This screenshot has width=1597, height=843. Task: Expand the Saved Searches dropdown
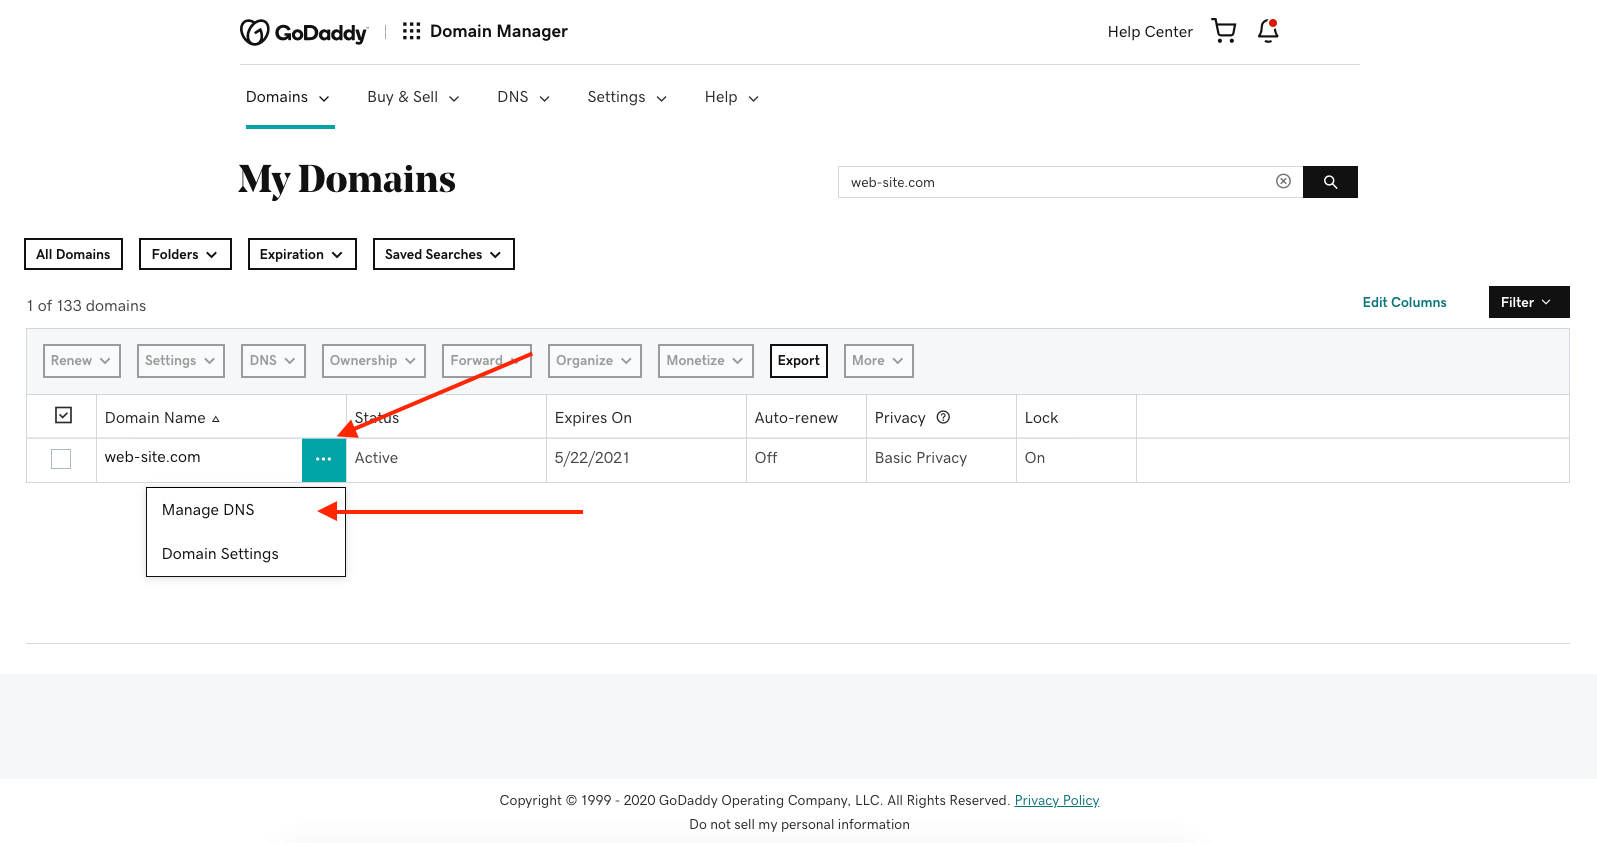(x=443, y=254)
